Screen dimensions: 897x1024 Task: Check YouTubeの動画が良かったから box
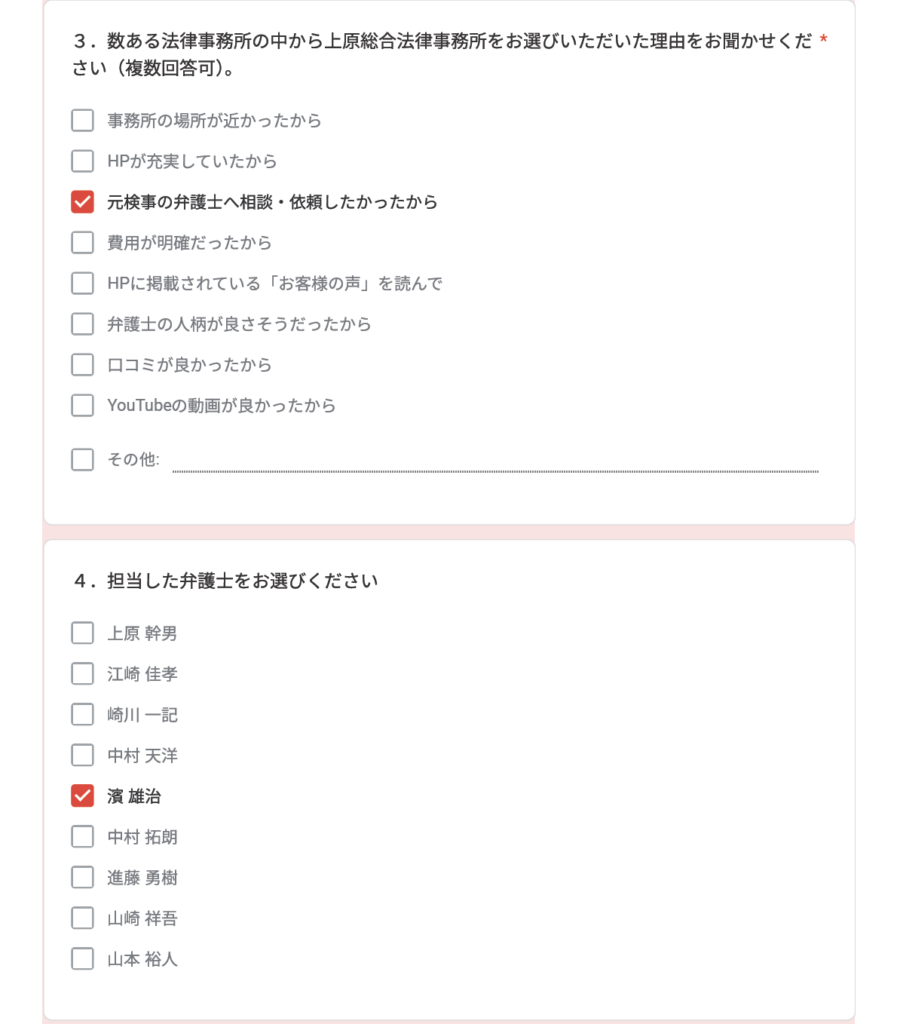82,405
